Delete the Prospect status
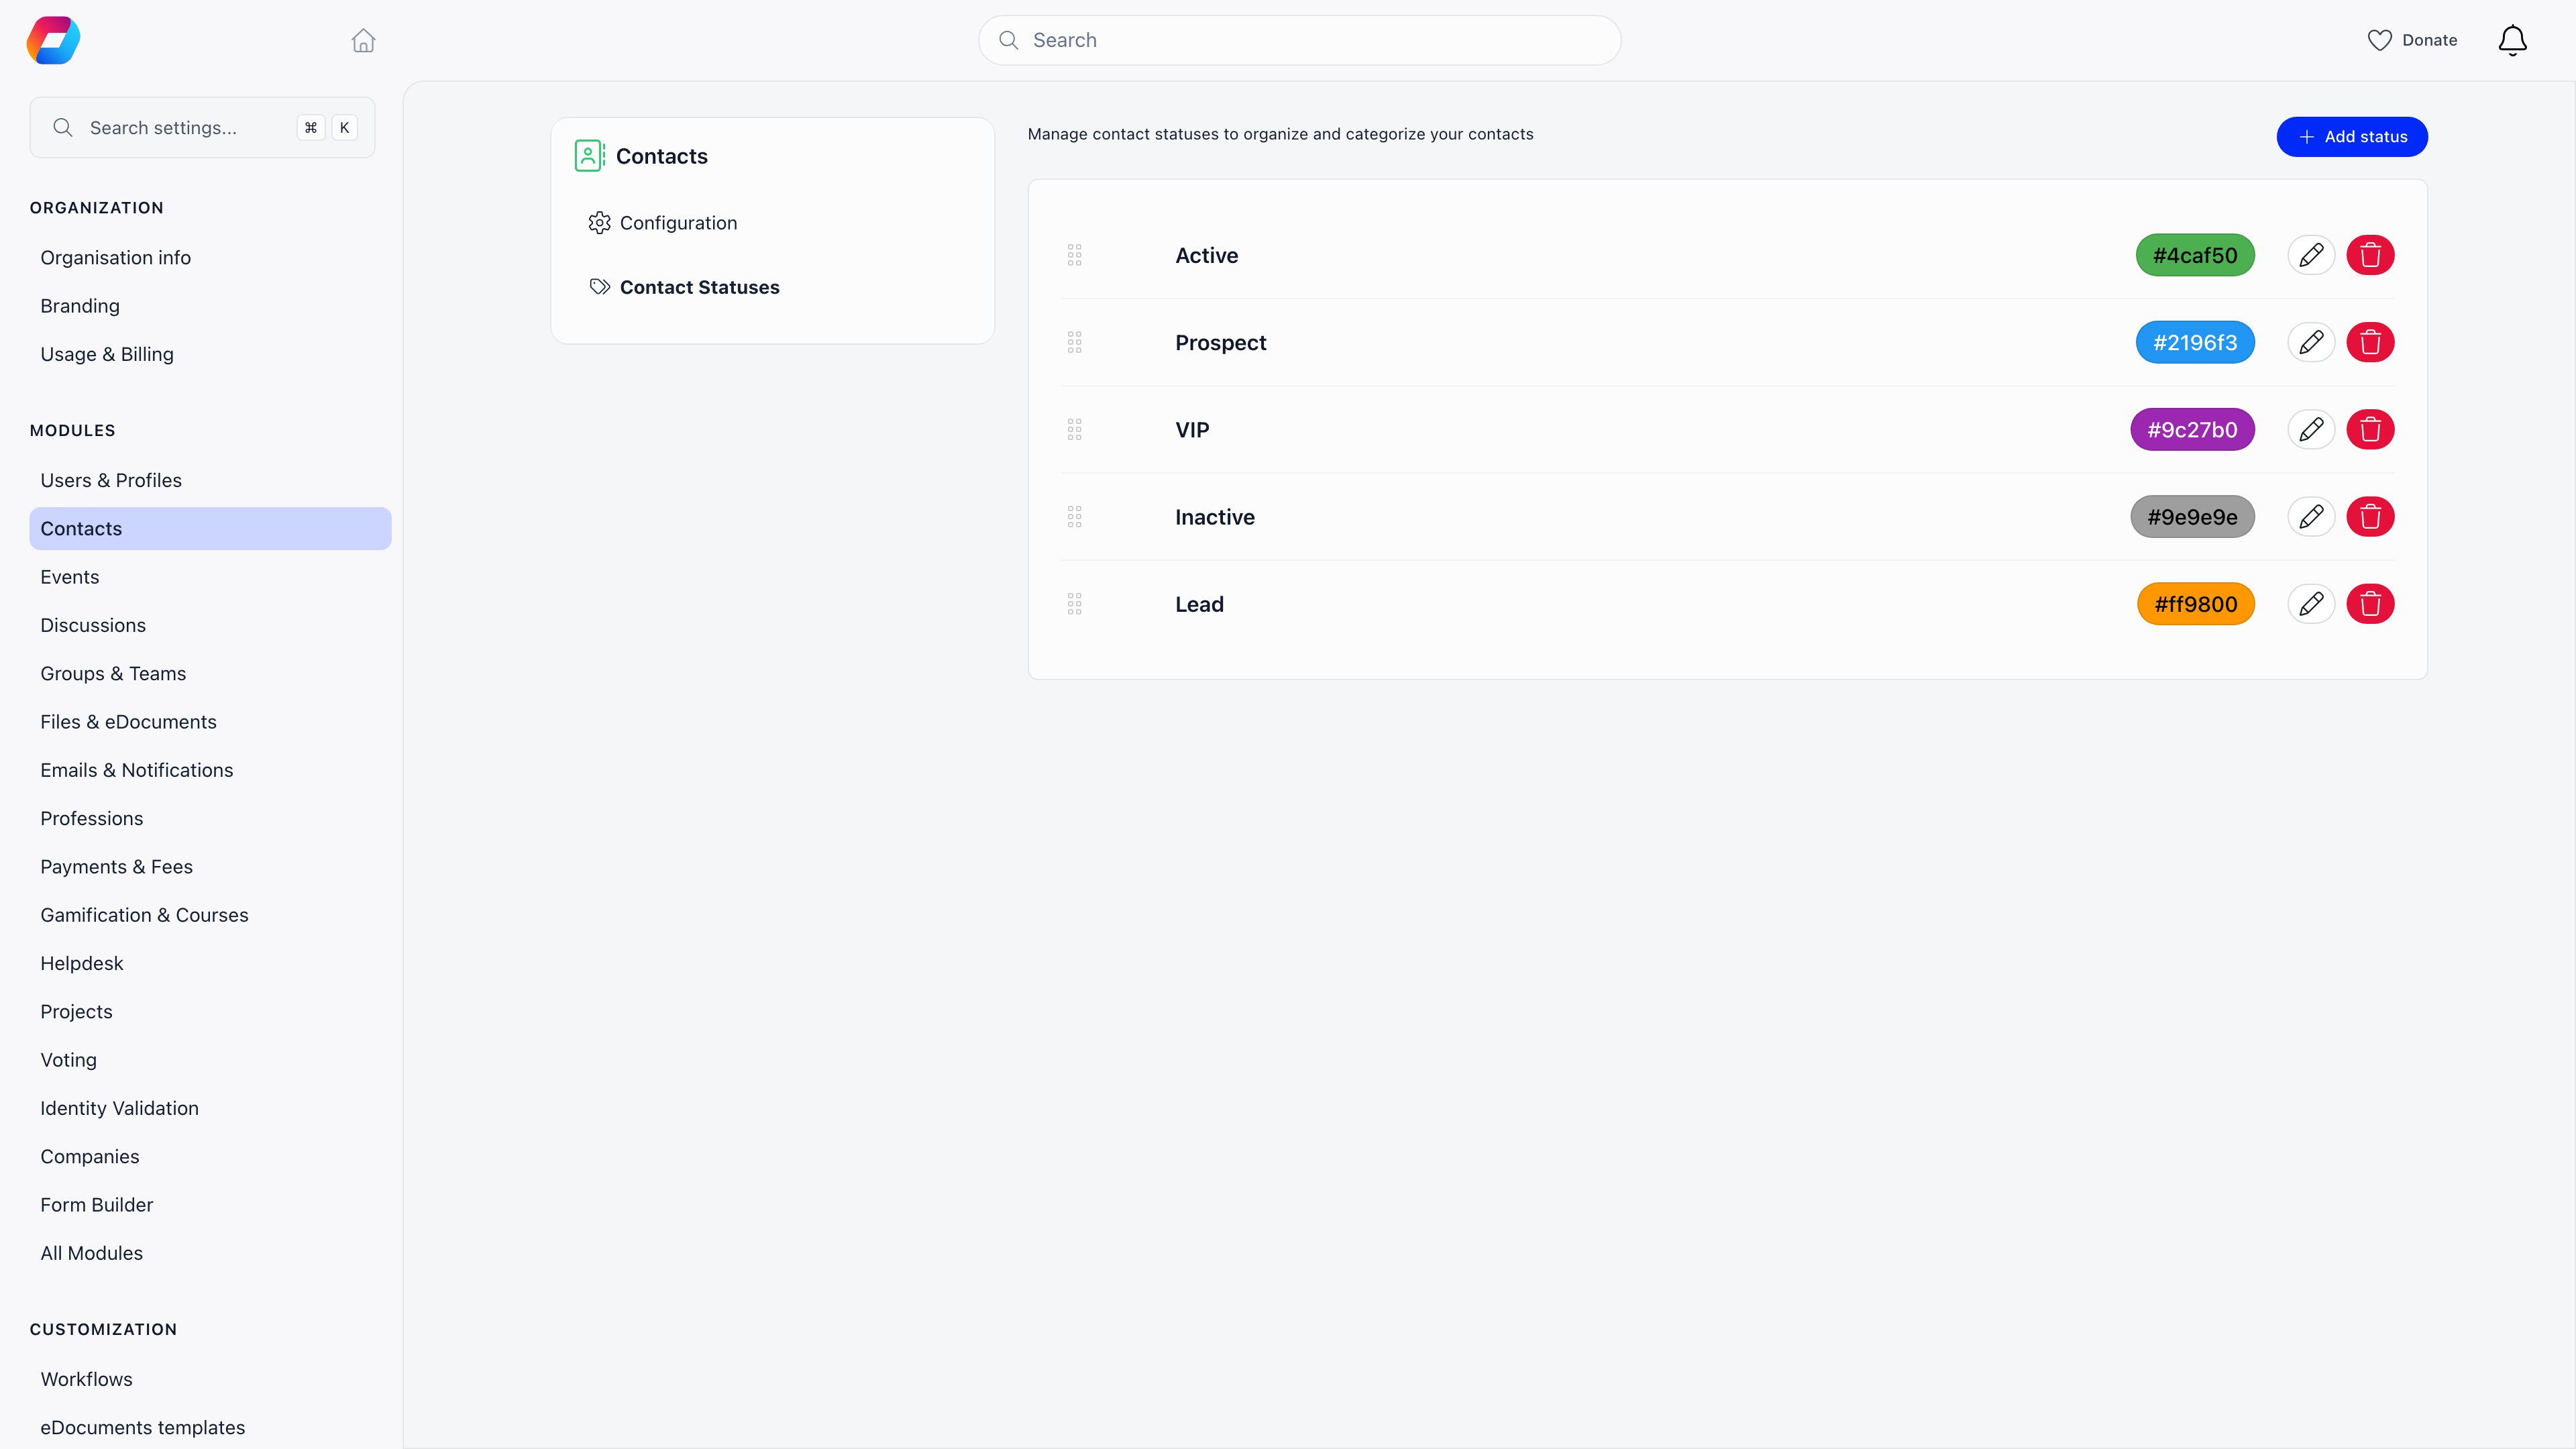The image size is (2576, 1449). point(2370,342)
